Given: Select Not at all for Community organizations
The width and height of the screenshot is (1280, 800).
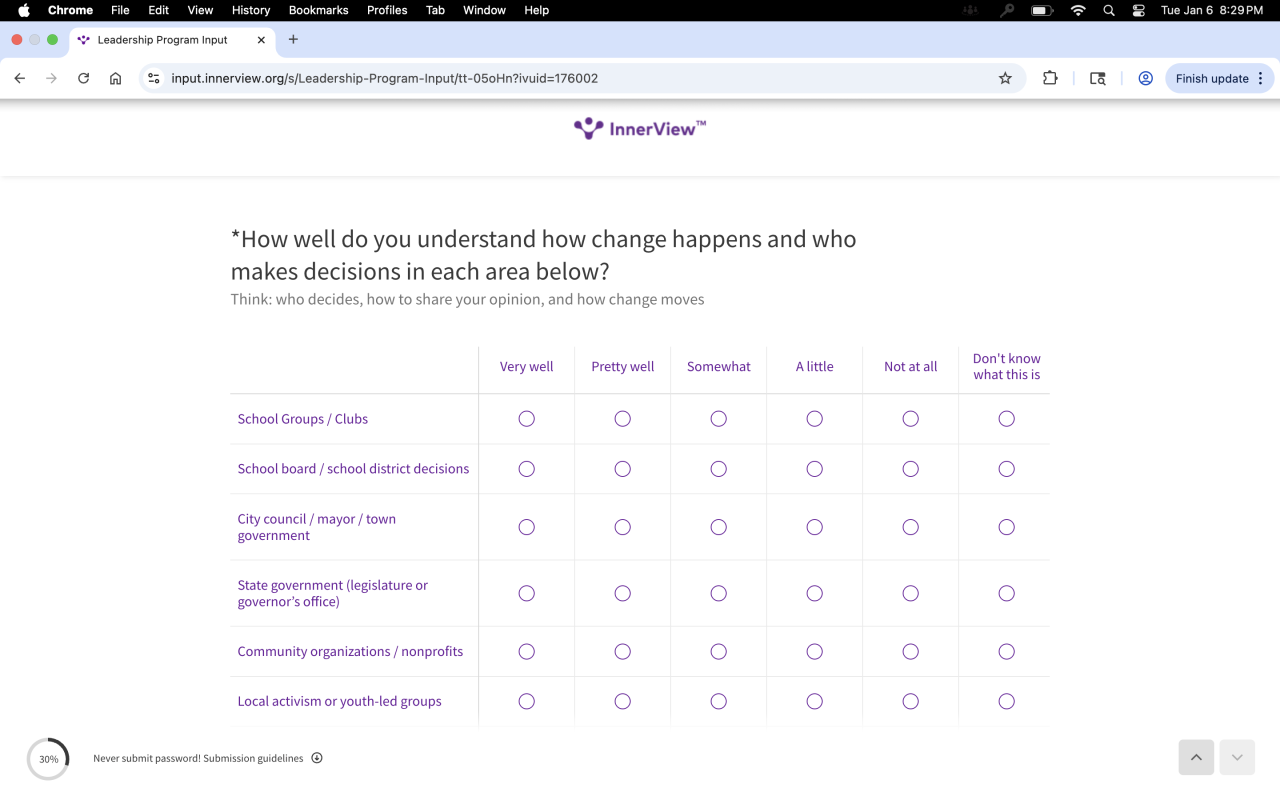Looking at the screenshot, I should (911, 652).
